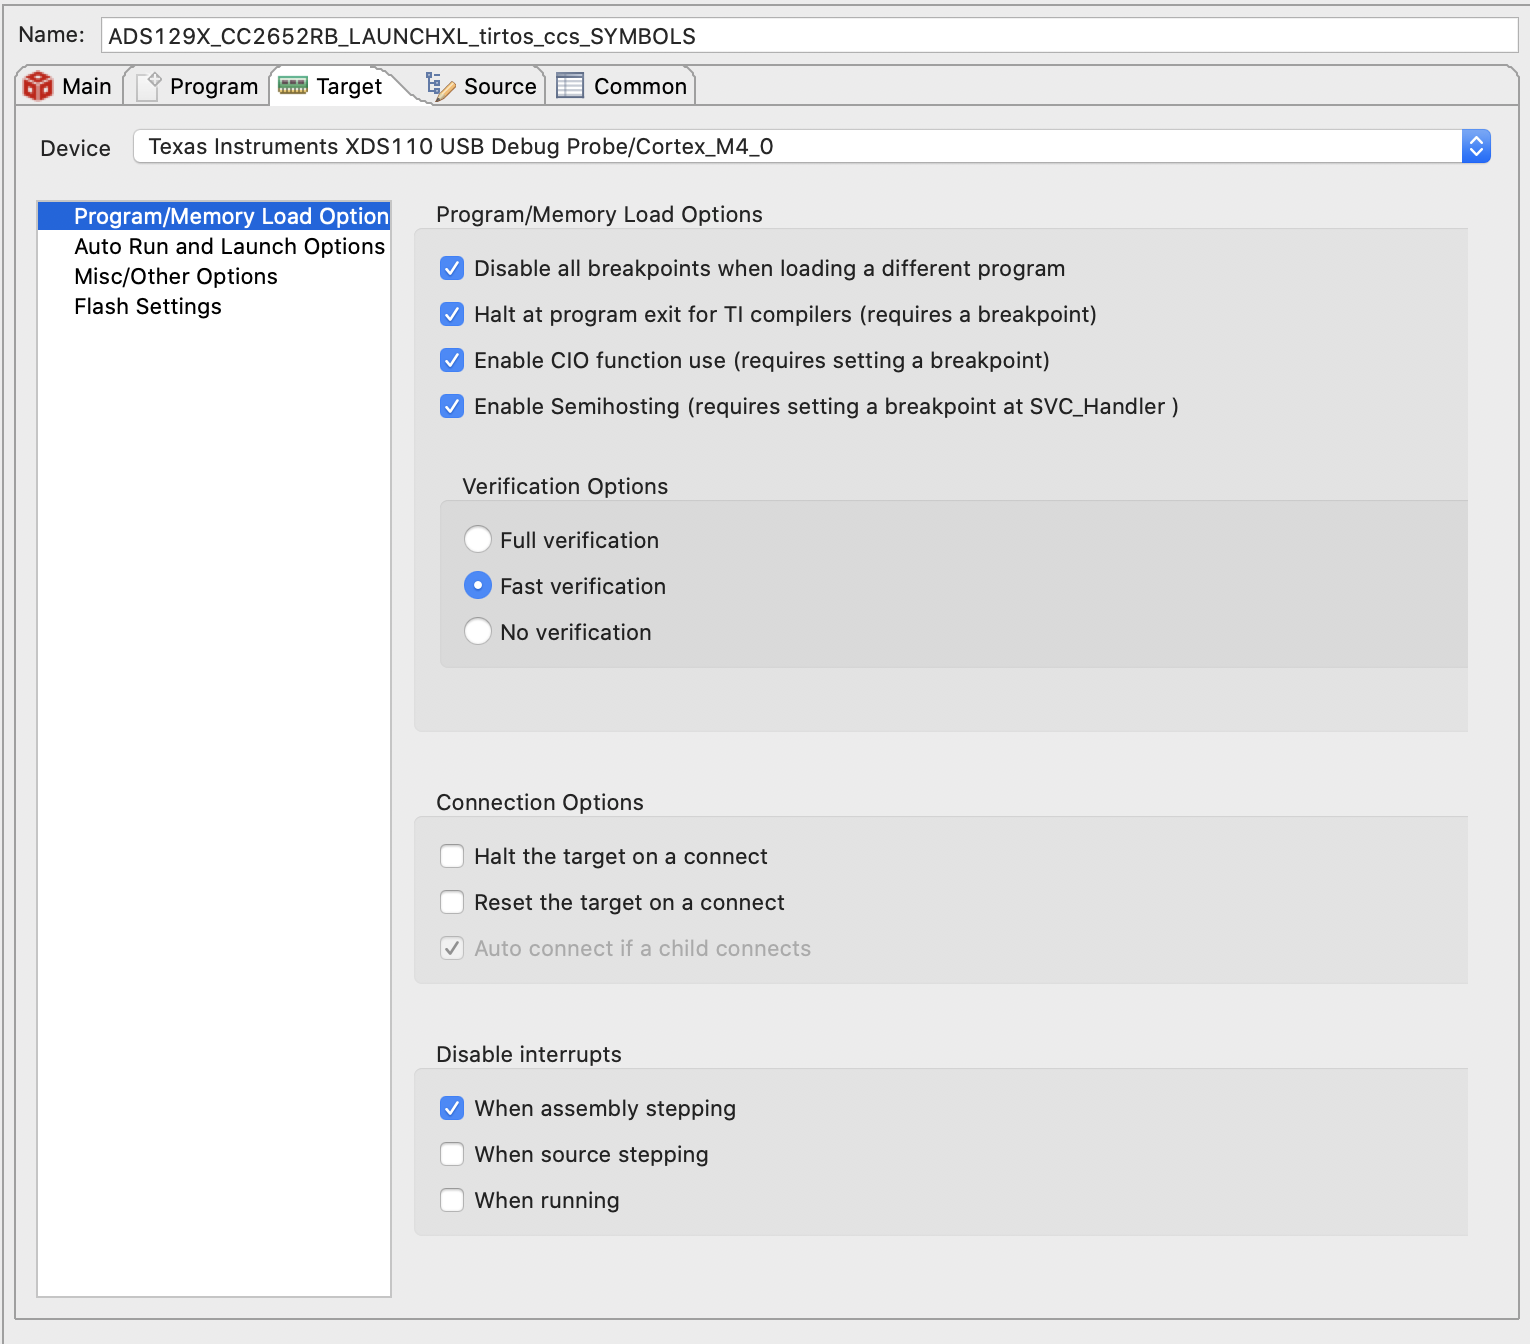
Task: Click Auto connect if a child connects checkbox
Action: [x=452, y=948]
